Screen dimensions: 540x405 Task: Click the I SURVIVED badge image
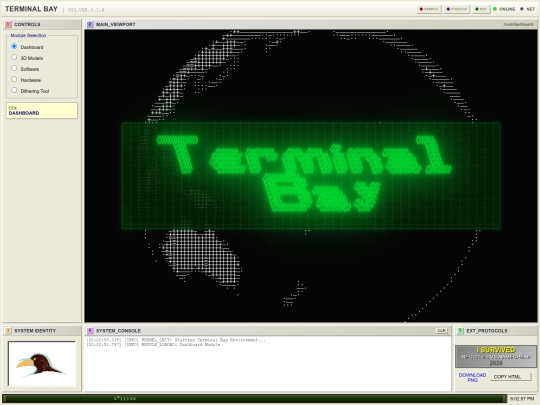click(x=496, y=356)
